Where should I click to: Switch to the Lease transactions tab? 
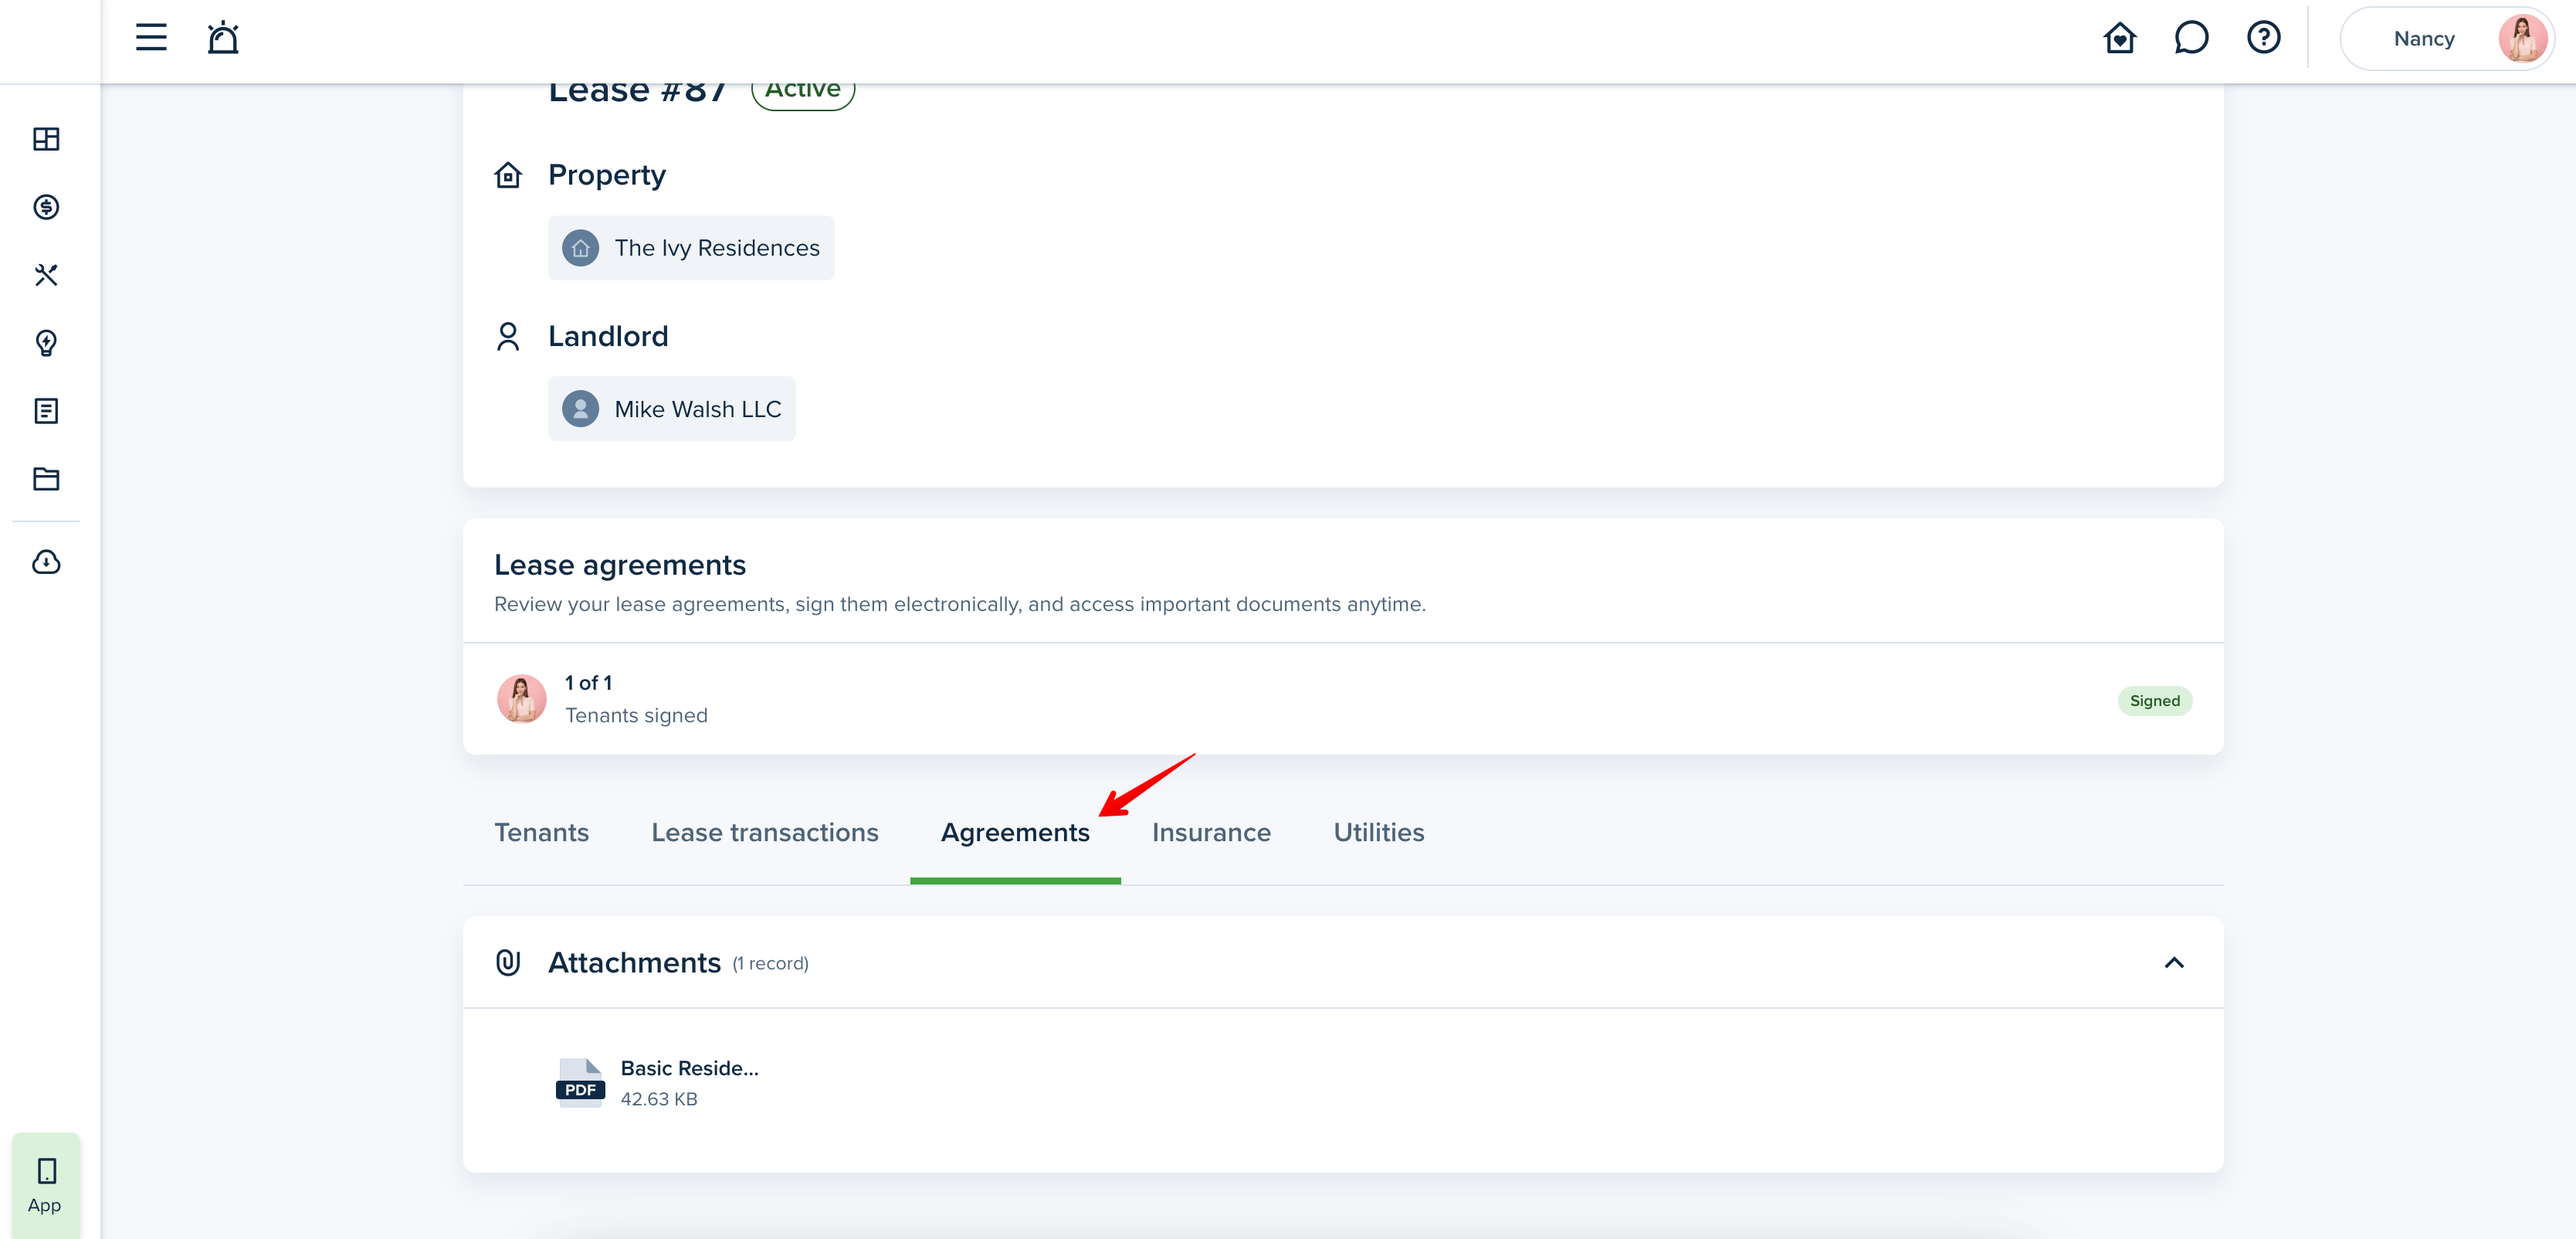(765, 833)
